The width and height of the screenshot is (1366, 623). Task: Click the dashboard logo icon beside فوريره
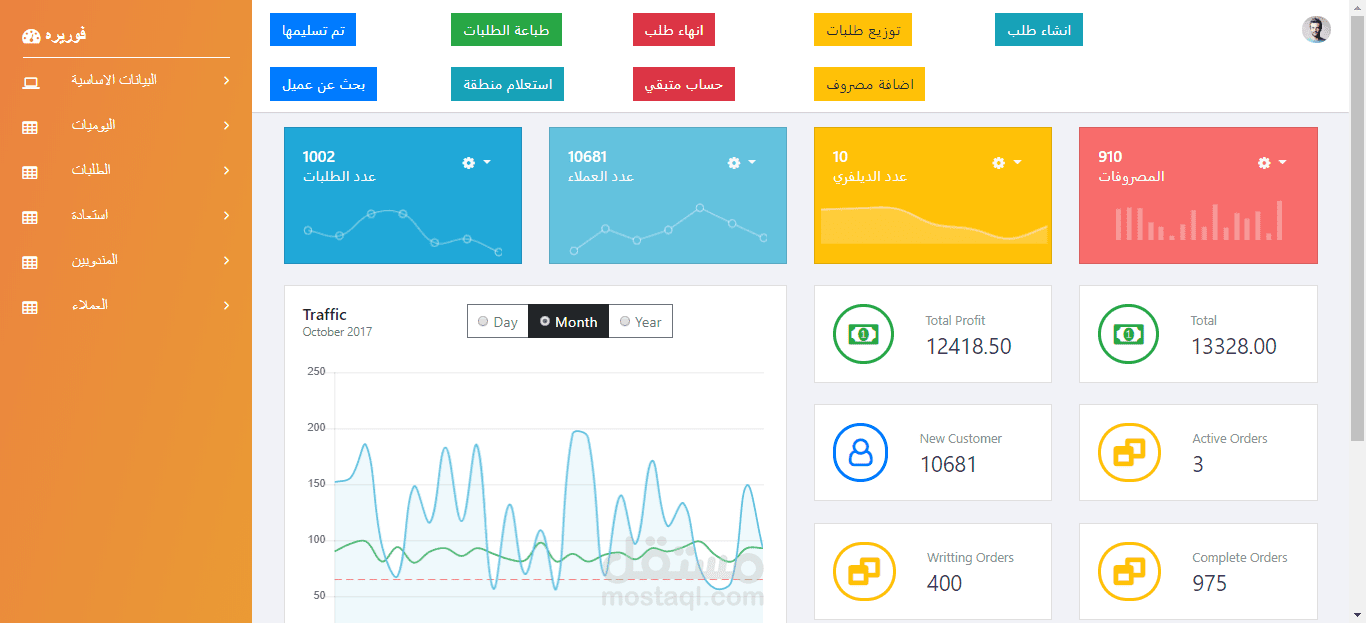pos(31,36)
